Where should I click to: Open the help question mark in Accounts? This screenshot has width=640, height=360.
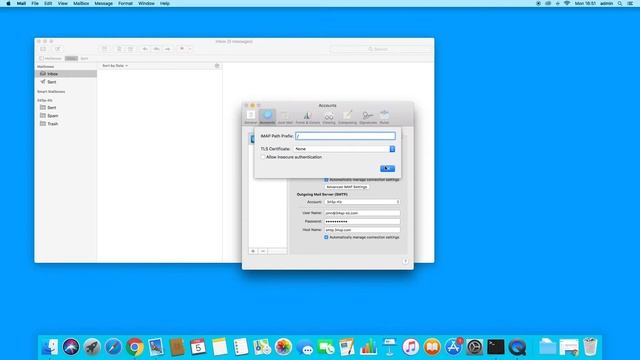(405, 261)
